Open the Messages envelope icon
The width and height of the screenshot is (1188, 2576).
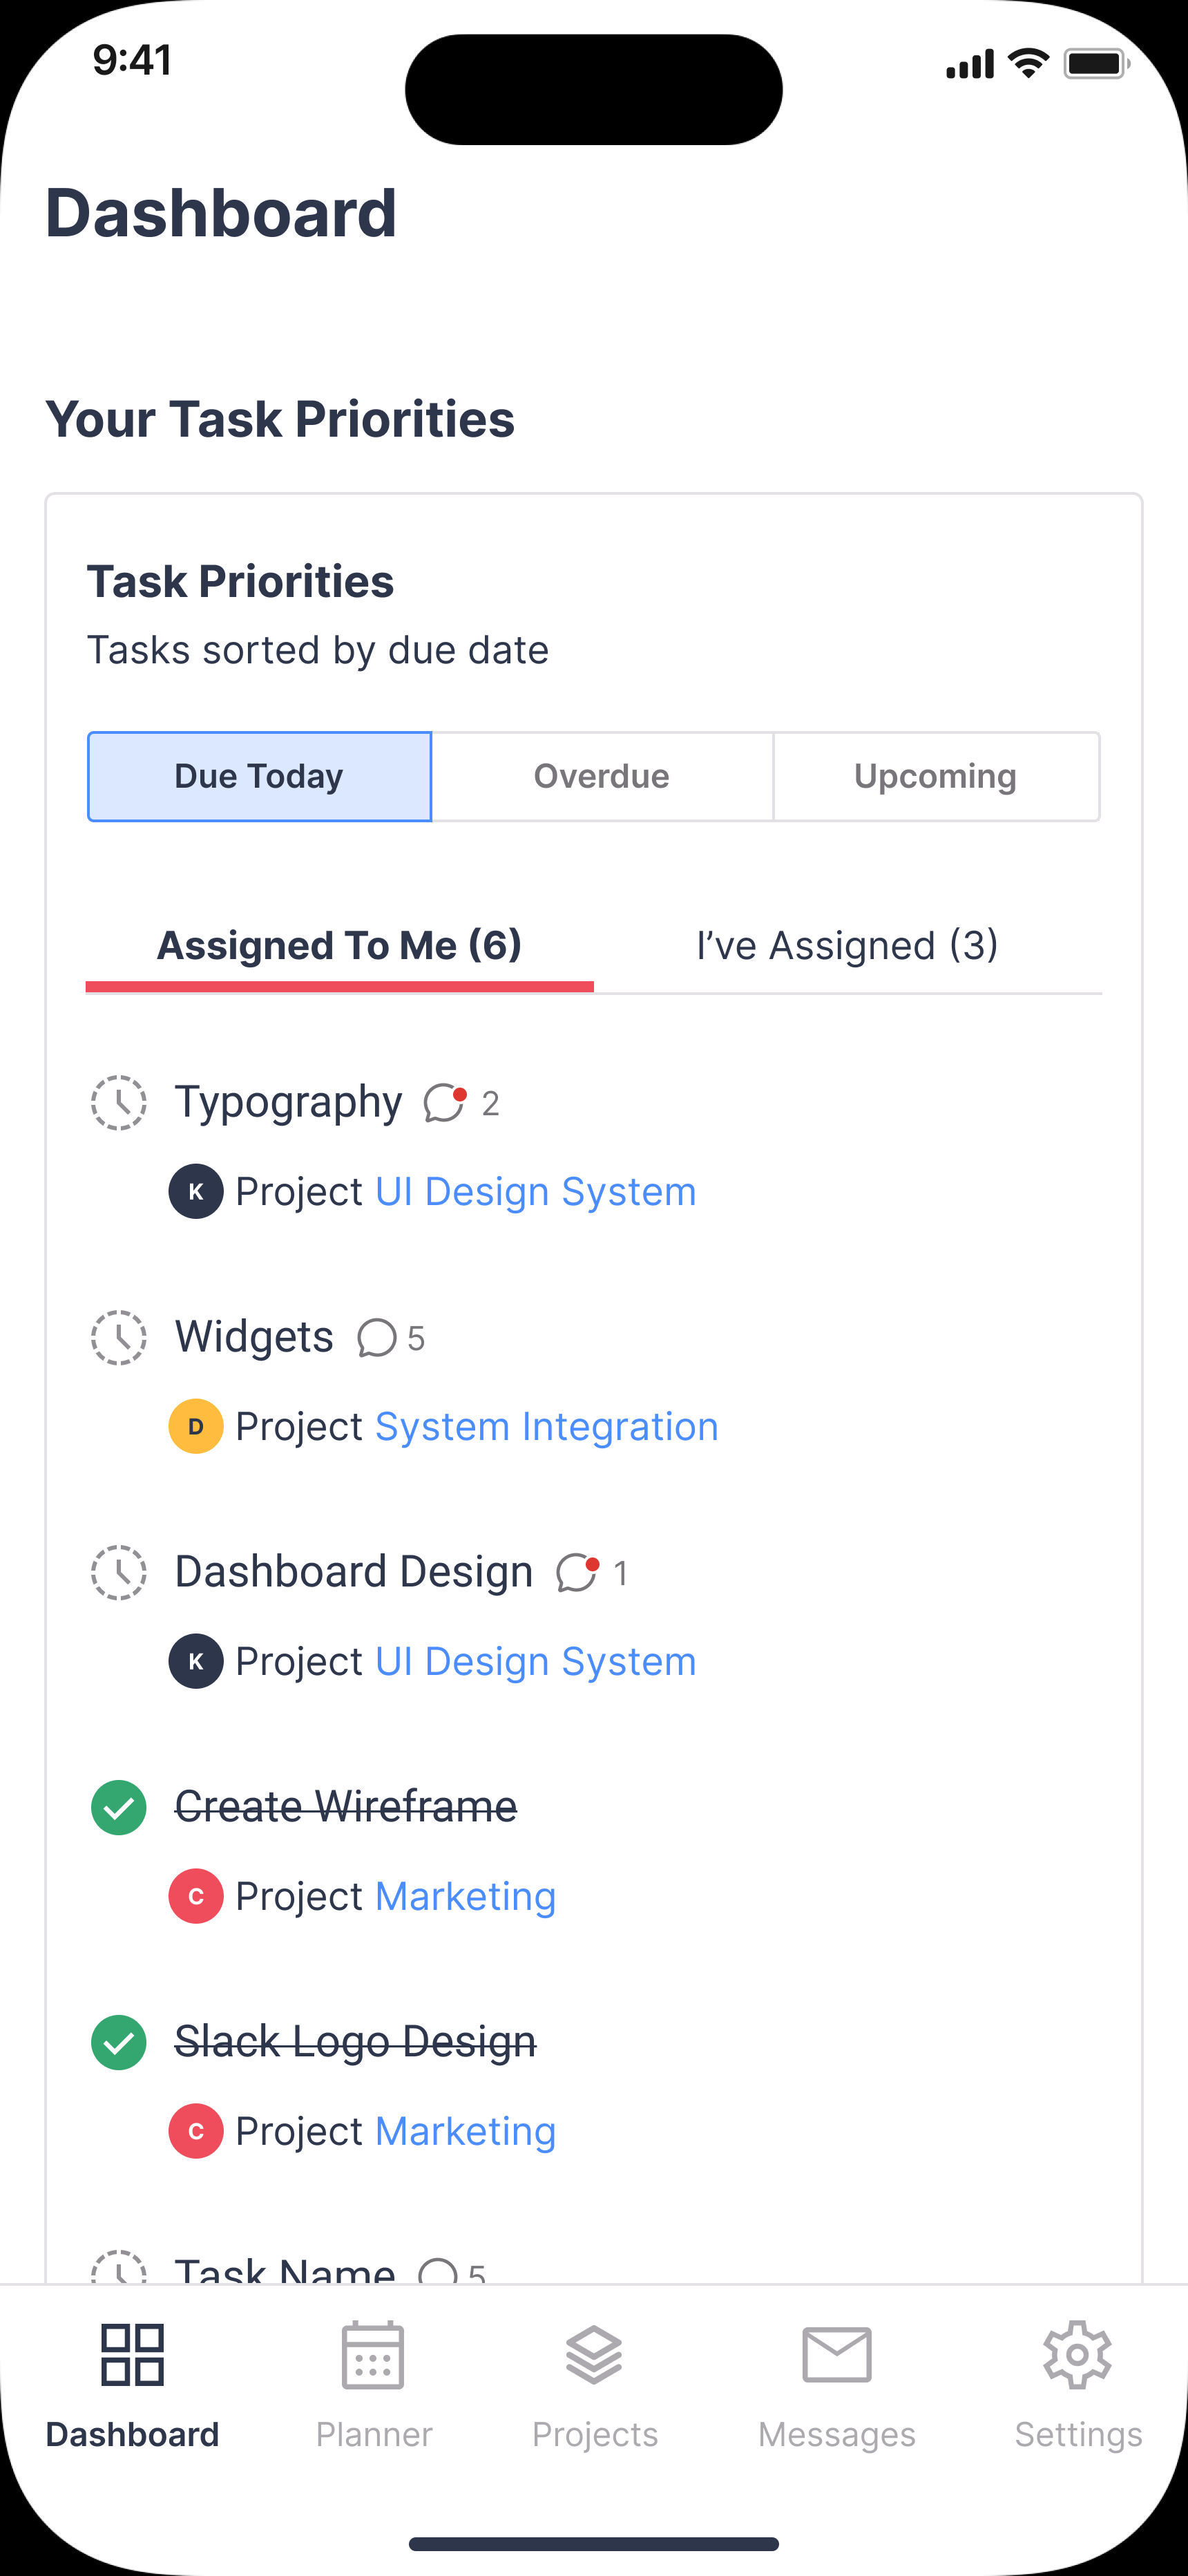tap(837, 2355)
